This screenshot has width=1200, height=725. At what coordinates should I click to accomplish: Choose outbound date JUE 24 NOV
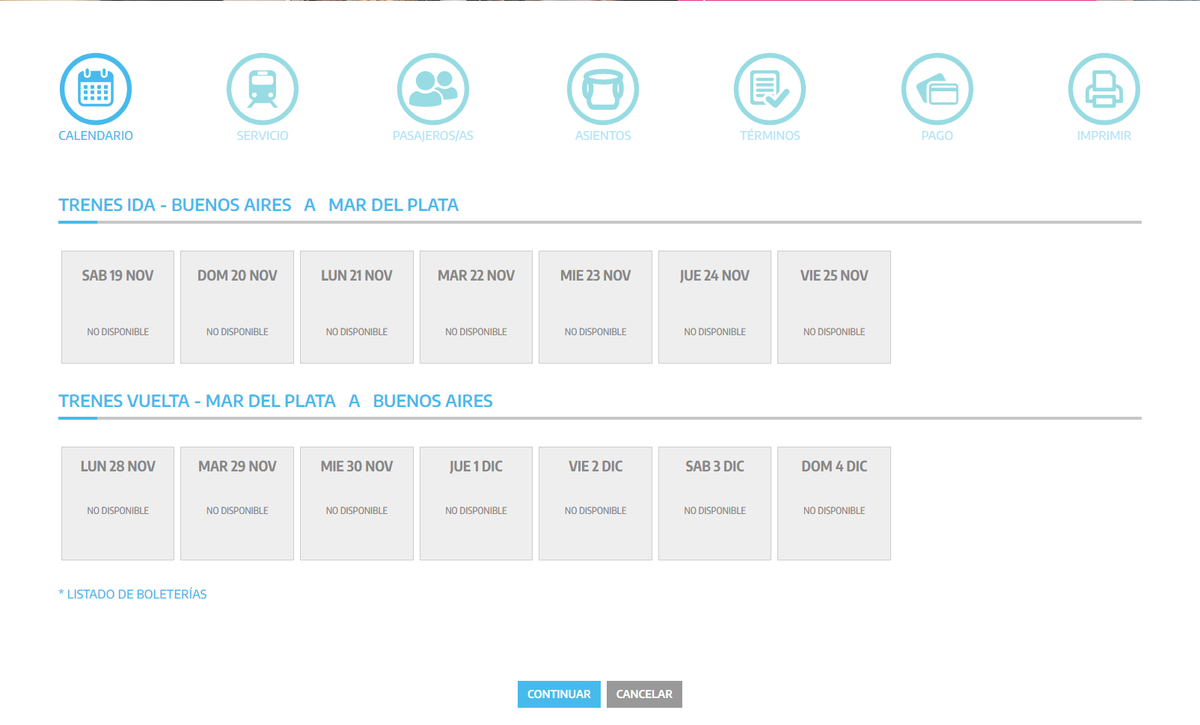[715, 307]
